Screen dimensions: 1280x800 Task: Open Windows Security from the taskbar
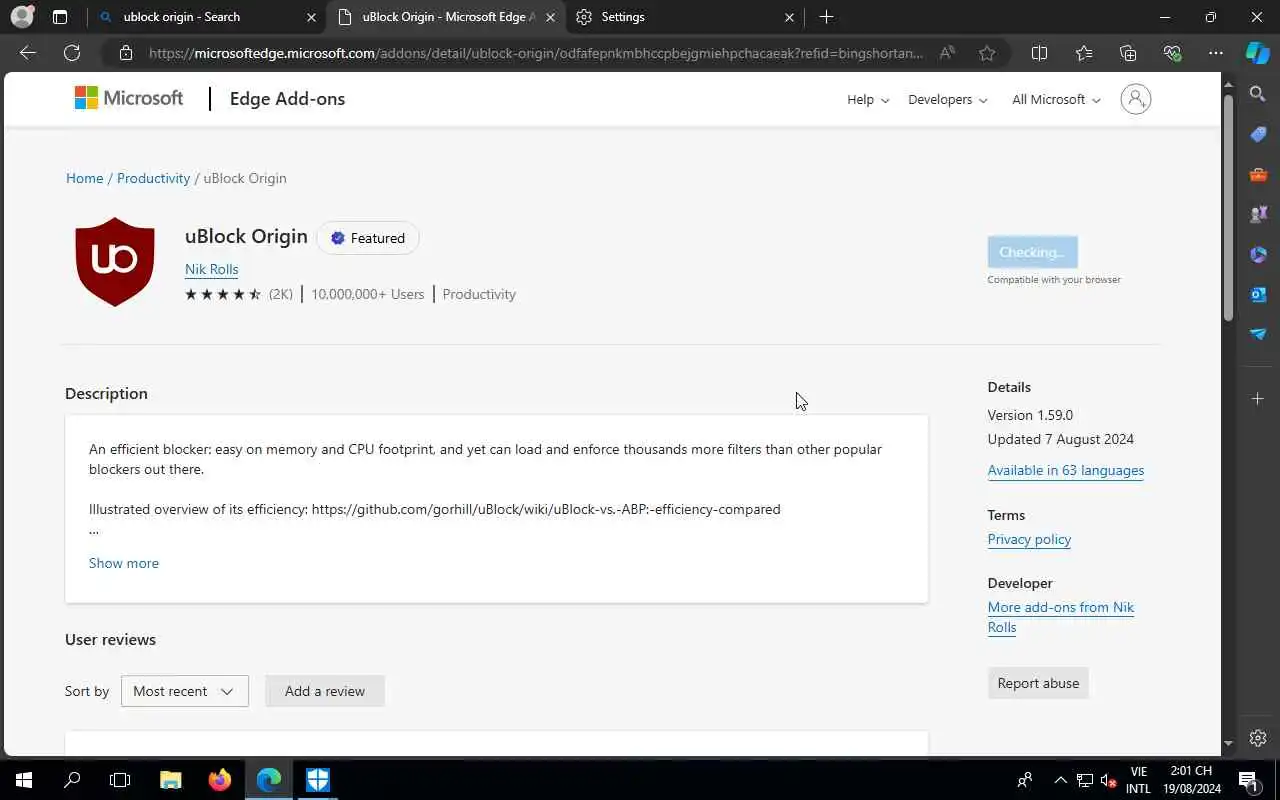pyautogui.click(x=318, y=779)
